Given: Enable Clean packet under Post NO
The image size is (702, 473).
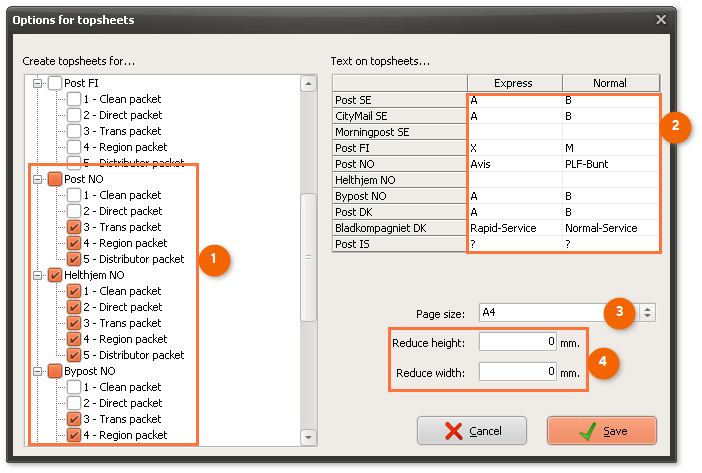Looking at the screenshot, I should [74, 195].
